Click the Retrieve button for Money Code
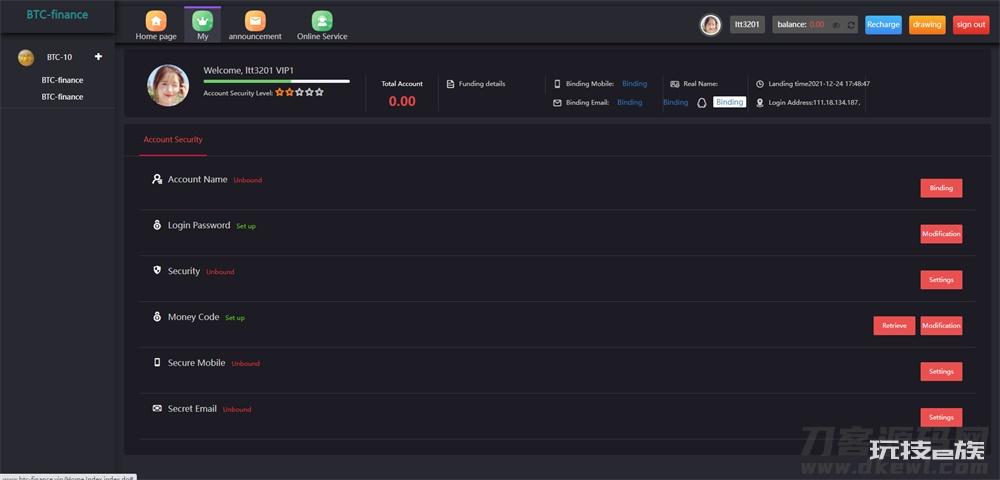 pos(894,326)
